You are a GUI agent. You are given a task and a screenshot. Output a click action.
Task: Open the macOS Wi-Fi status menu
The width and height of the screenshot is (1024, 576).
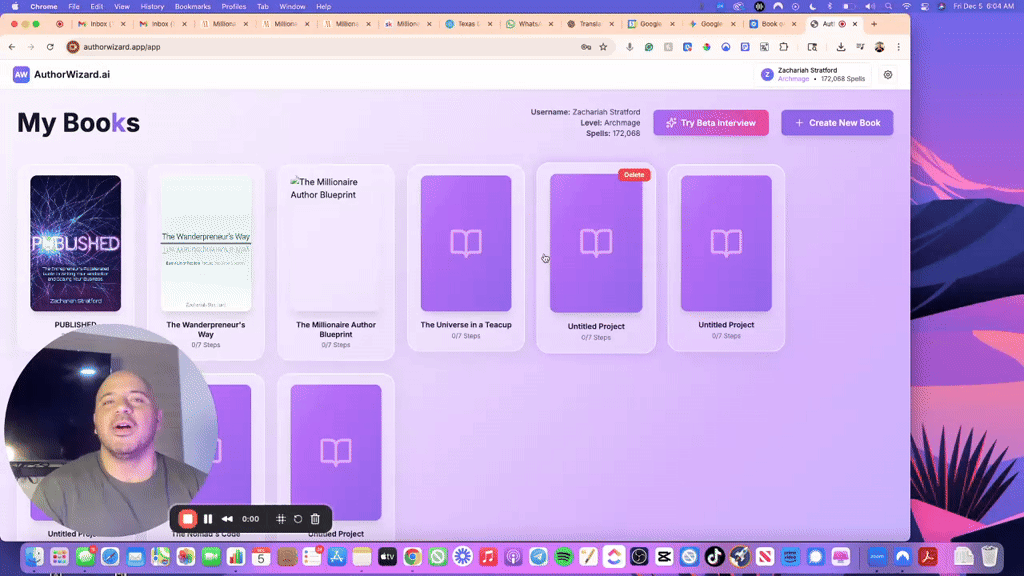[x=906, y=7]
